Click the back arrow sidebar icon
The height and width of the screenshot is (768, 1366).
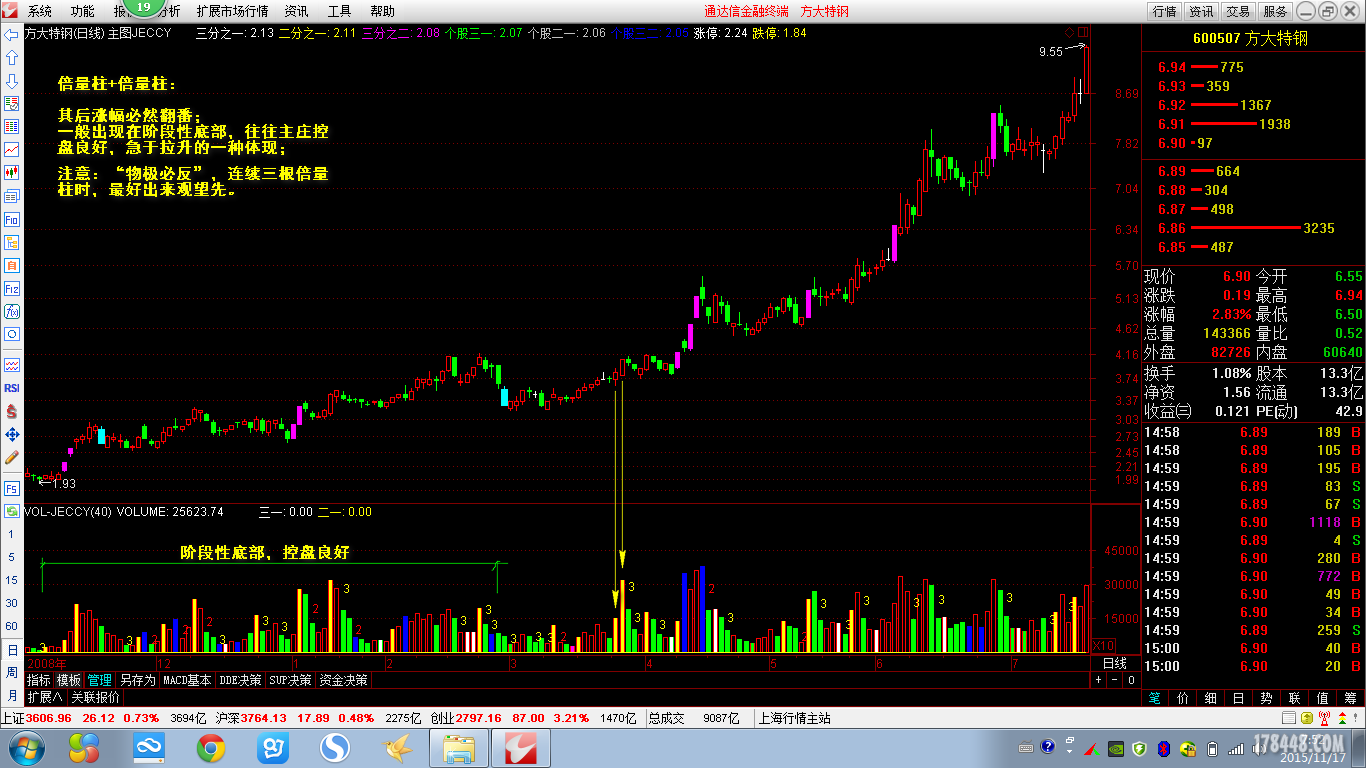(x=12, y=34)
